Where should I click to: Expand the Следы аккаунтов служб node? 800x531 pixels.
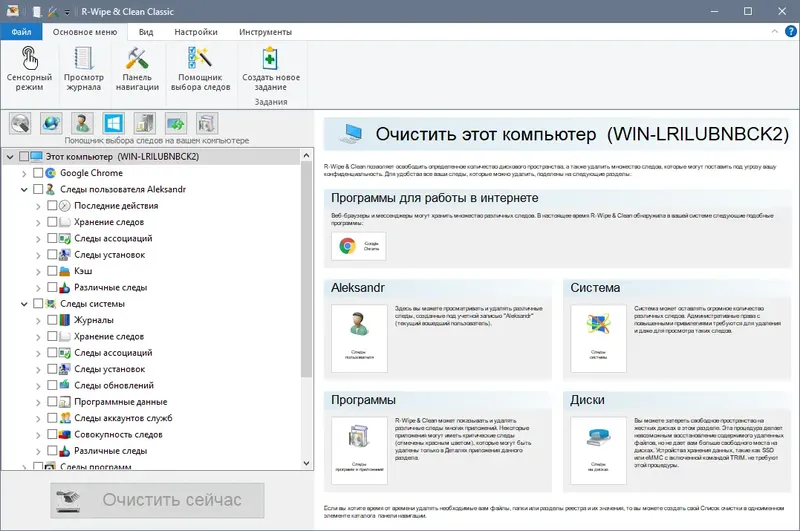(x=38, y=418)
